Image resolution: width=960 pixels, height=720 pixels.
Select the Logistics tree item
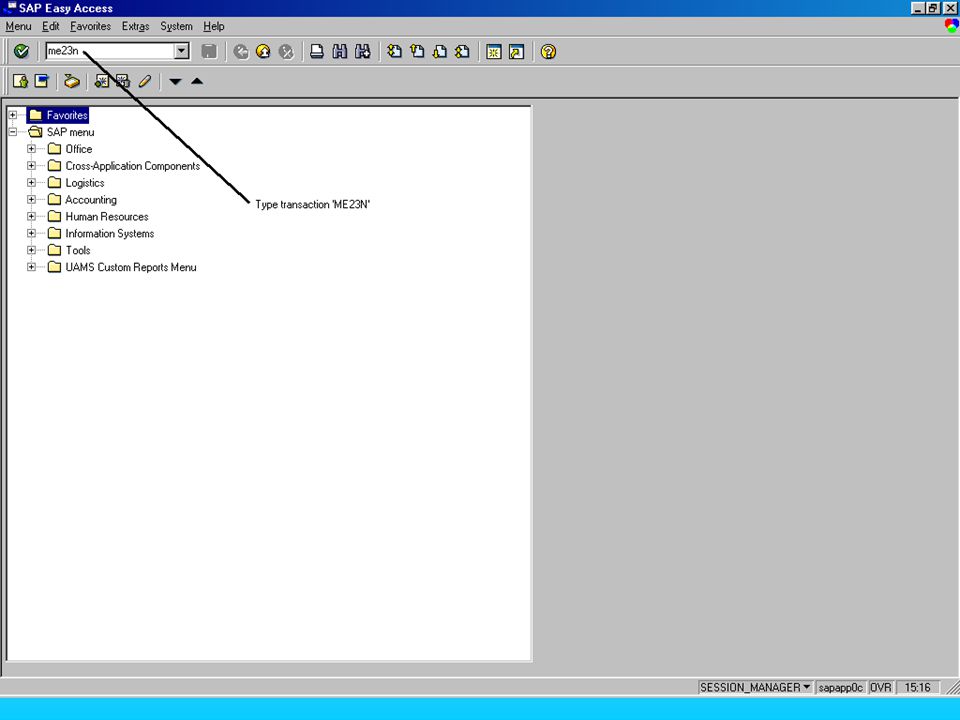[85, 182]
